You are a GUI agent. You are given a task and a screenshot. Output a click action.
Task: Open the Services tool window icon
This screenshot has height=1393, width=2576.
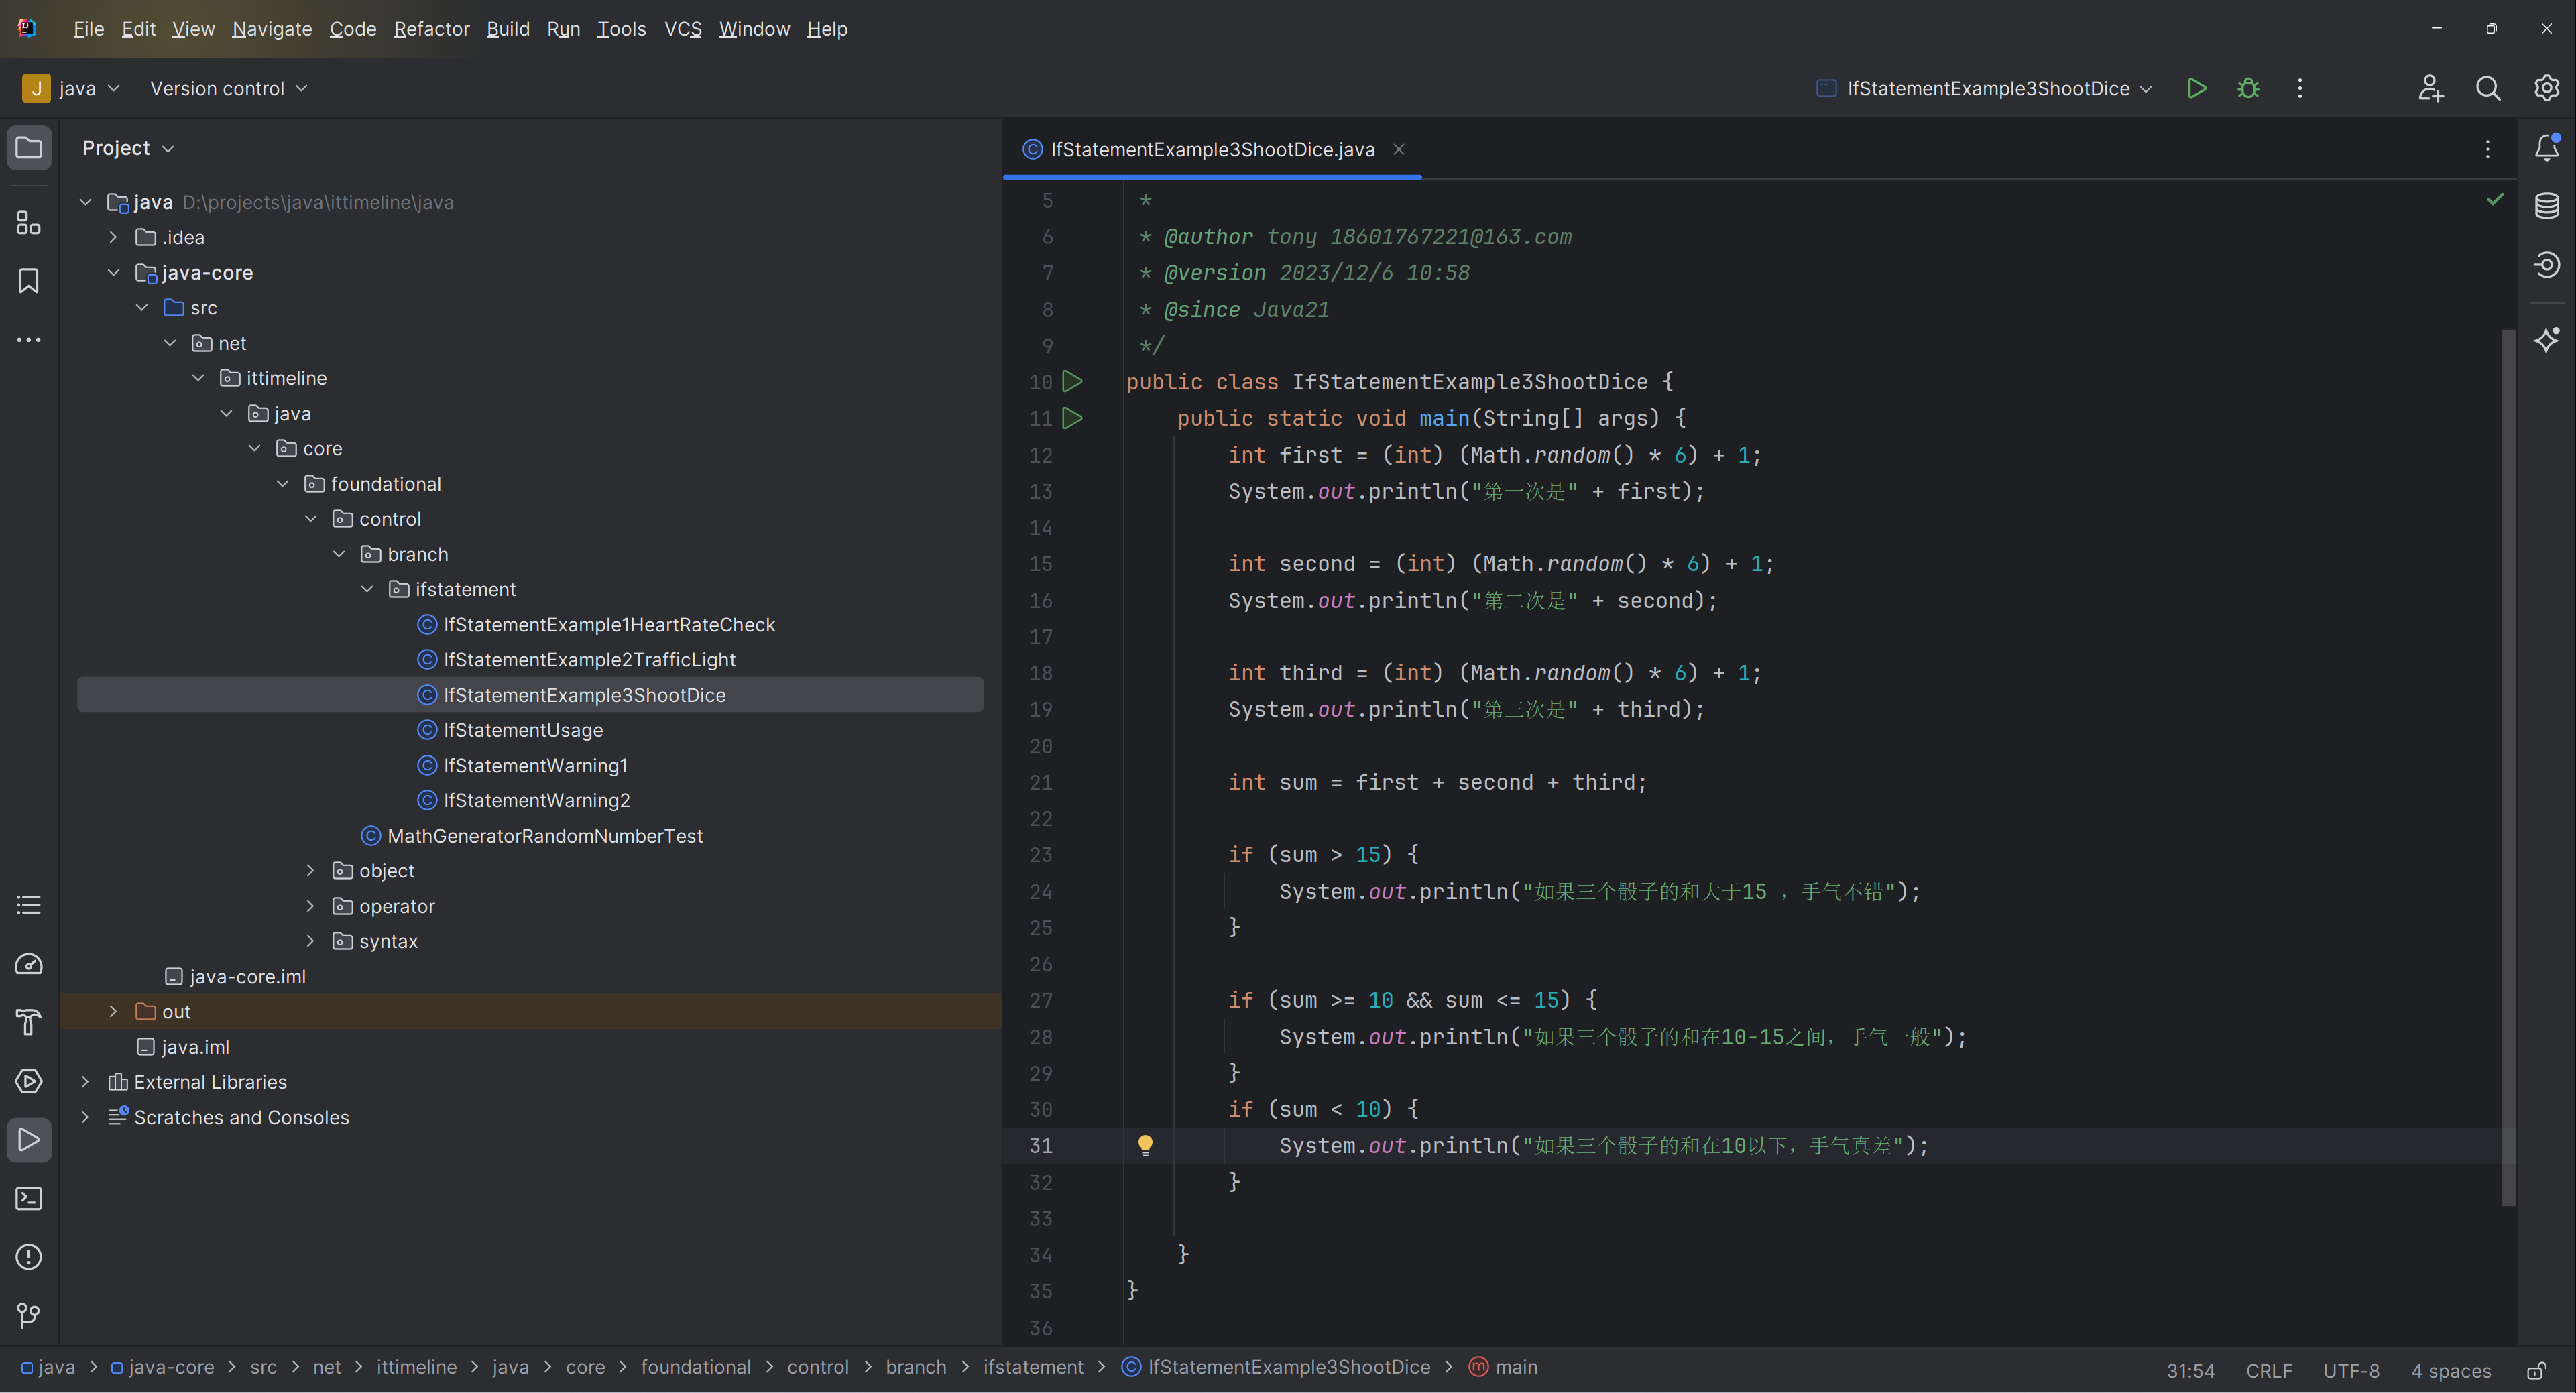pos(29,1081)
